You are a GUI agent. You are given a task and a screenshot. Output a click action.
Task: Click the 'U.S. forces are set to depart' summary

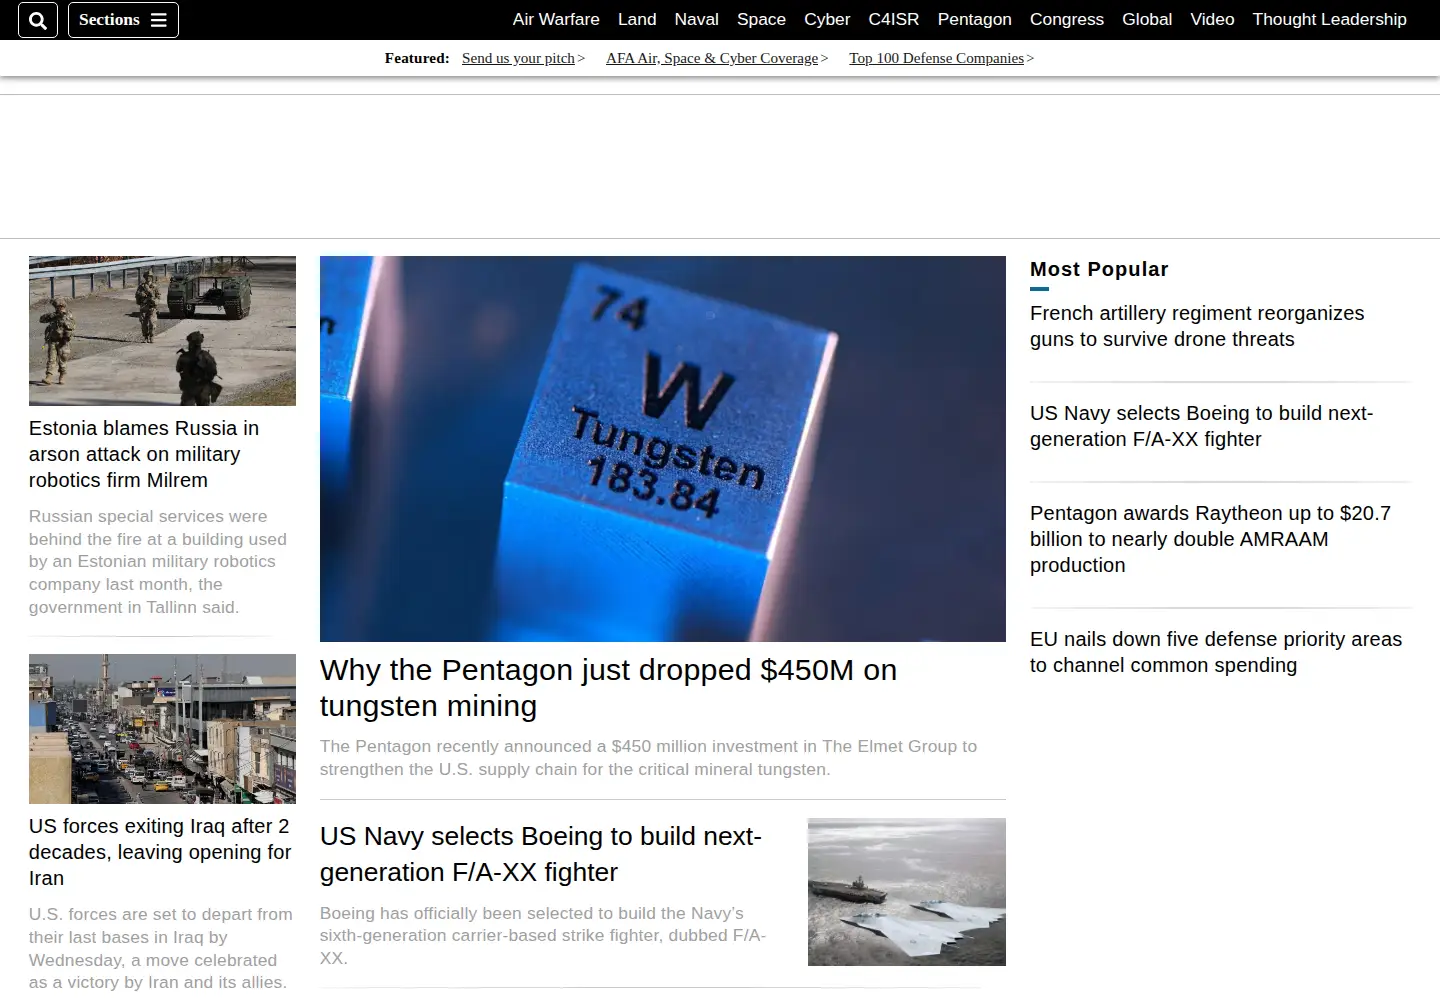coord(161,948)
